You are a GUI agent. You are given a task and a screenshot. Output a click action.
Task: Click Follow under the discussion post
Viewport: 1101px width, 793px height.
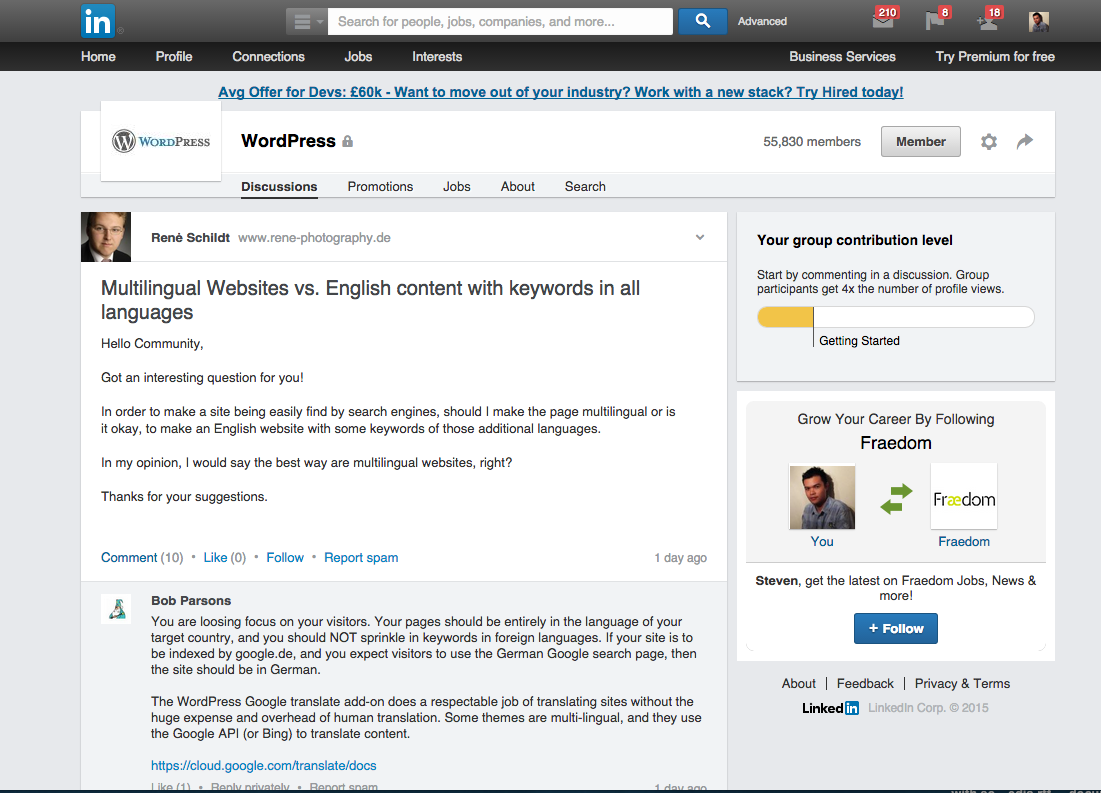(x=285, y=558)
